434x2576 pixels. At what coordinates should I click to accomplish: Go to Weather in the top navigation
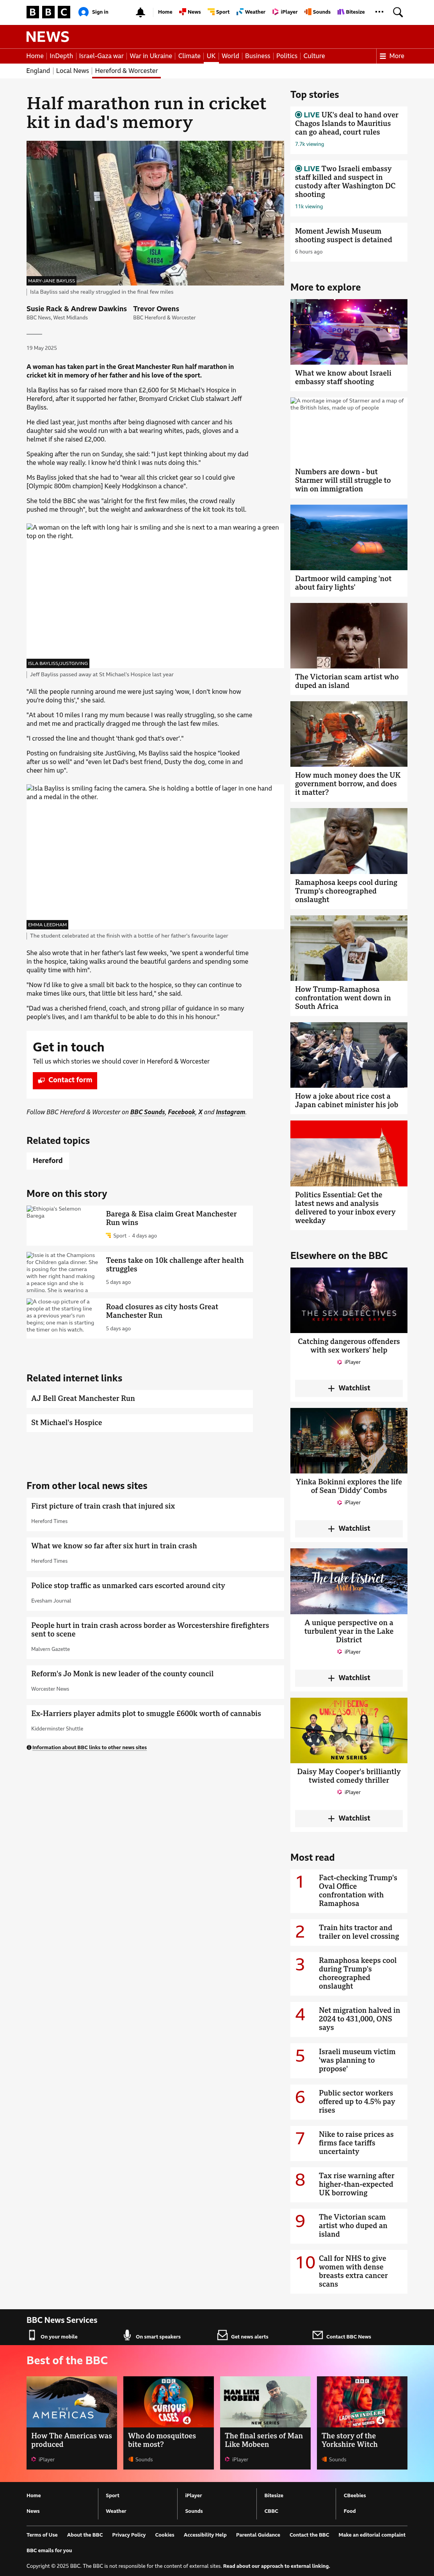(251, 12)
